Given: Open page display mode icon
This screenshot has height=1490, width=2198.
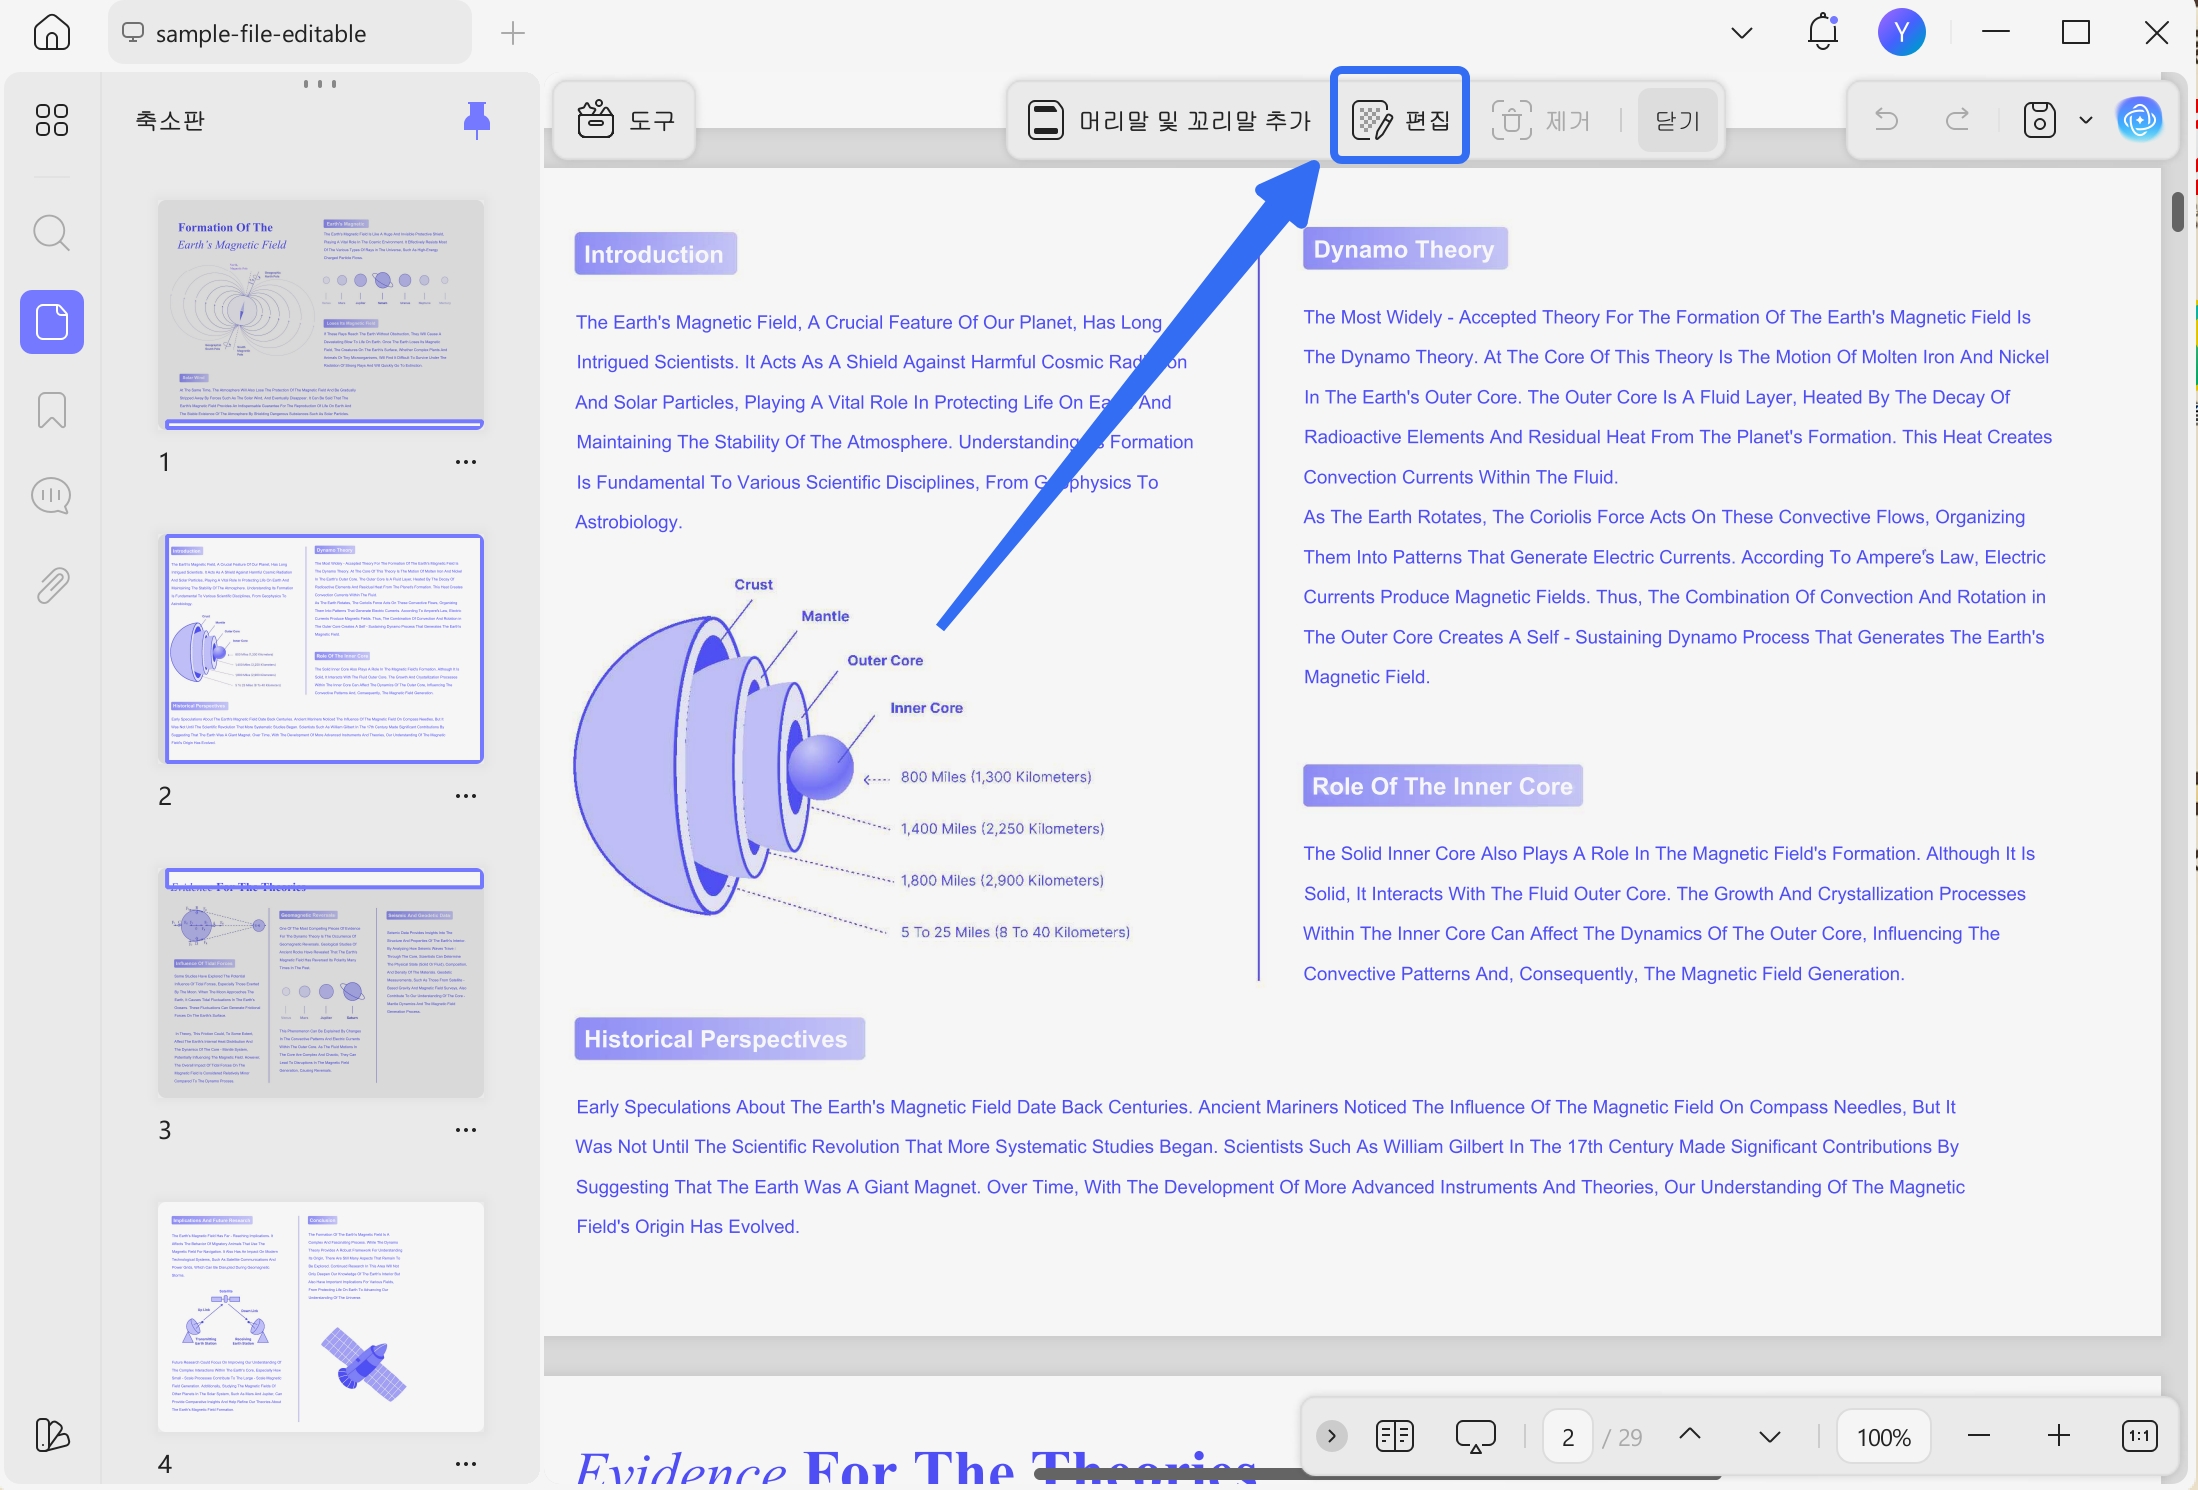Looking at the screenshot, I should (x=1394, y=1436).
